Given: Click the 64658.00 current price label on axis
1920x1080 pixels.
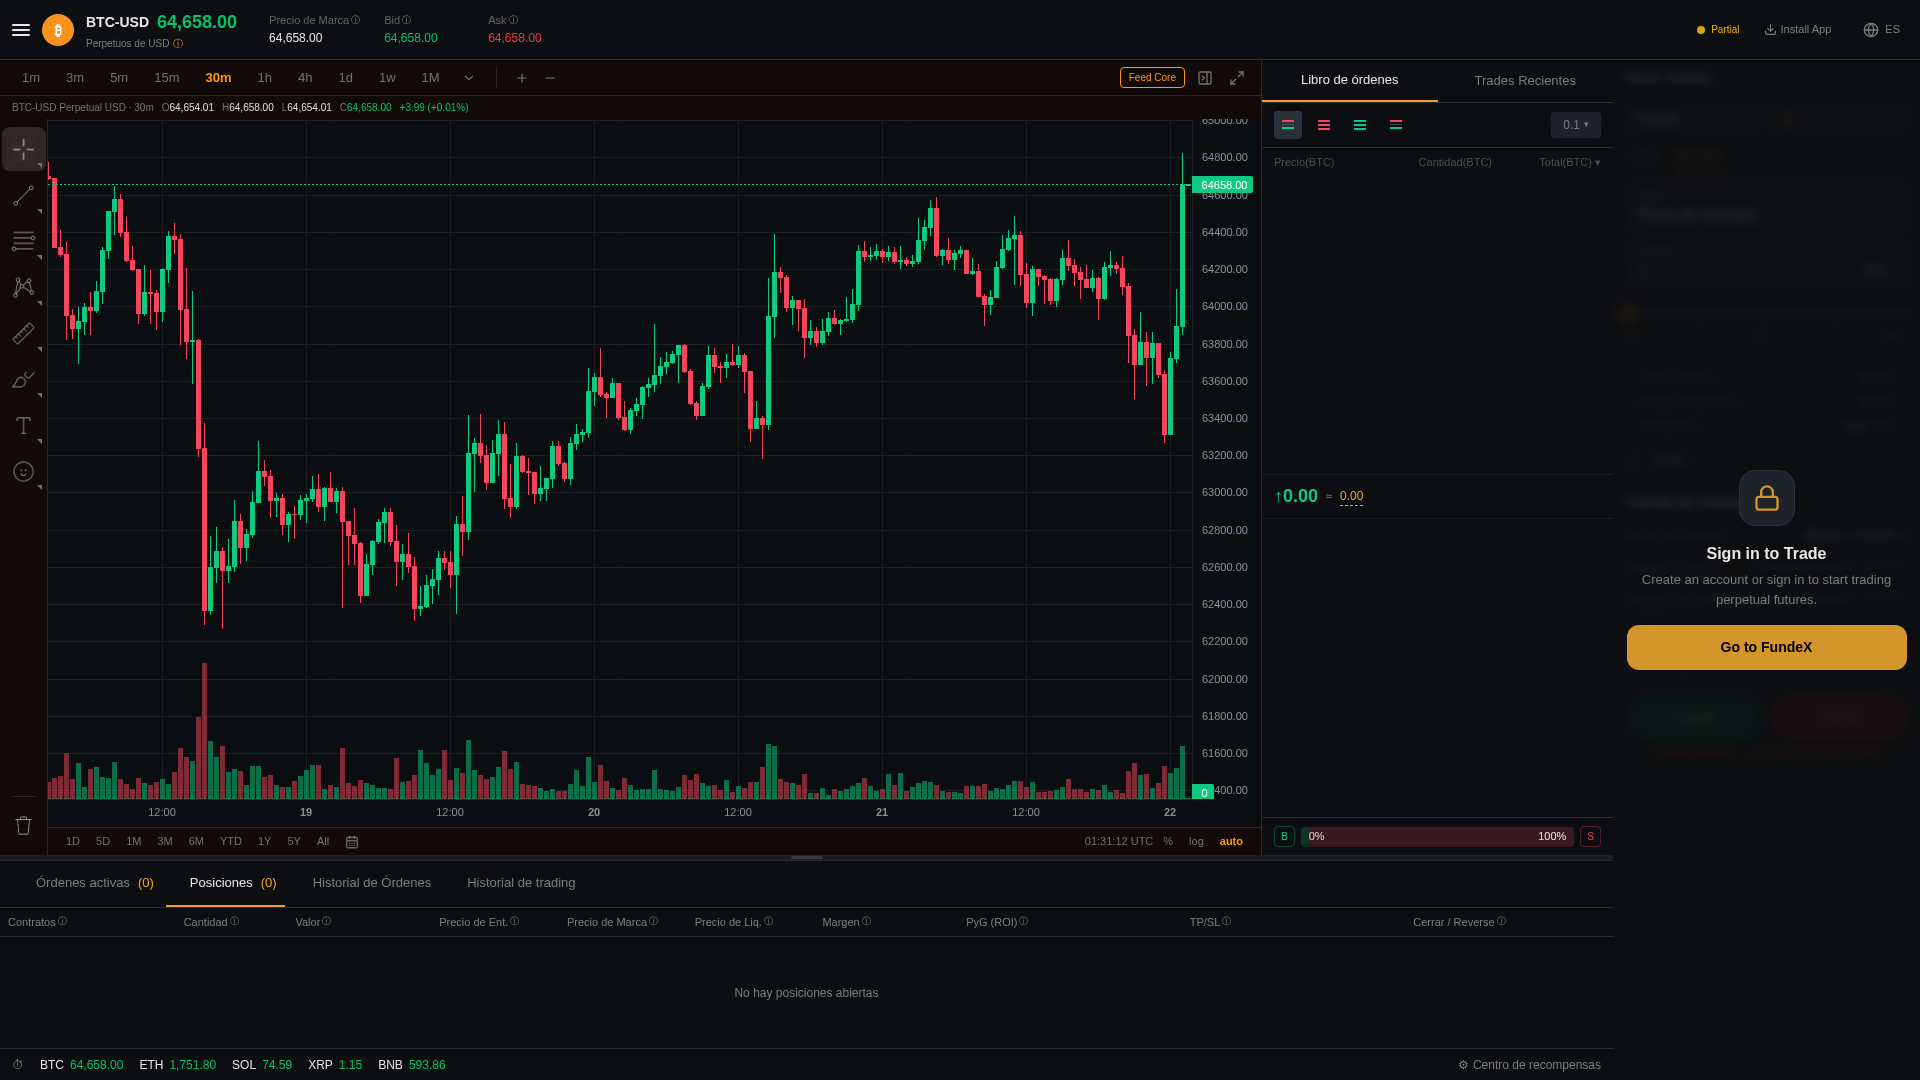Looking at the screenshot, I should coord(1222,185).
